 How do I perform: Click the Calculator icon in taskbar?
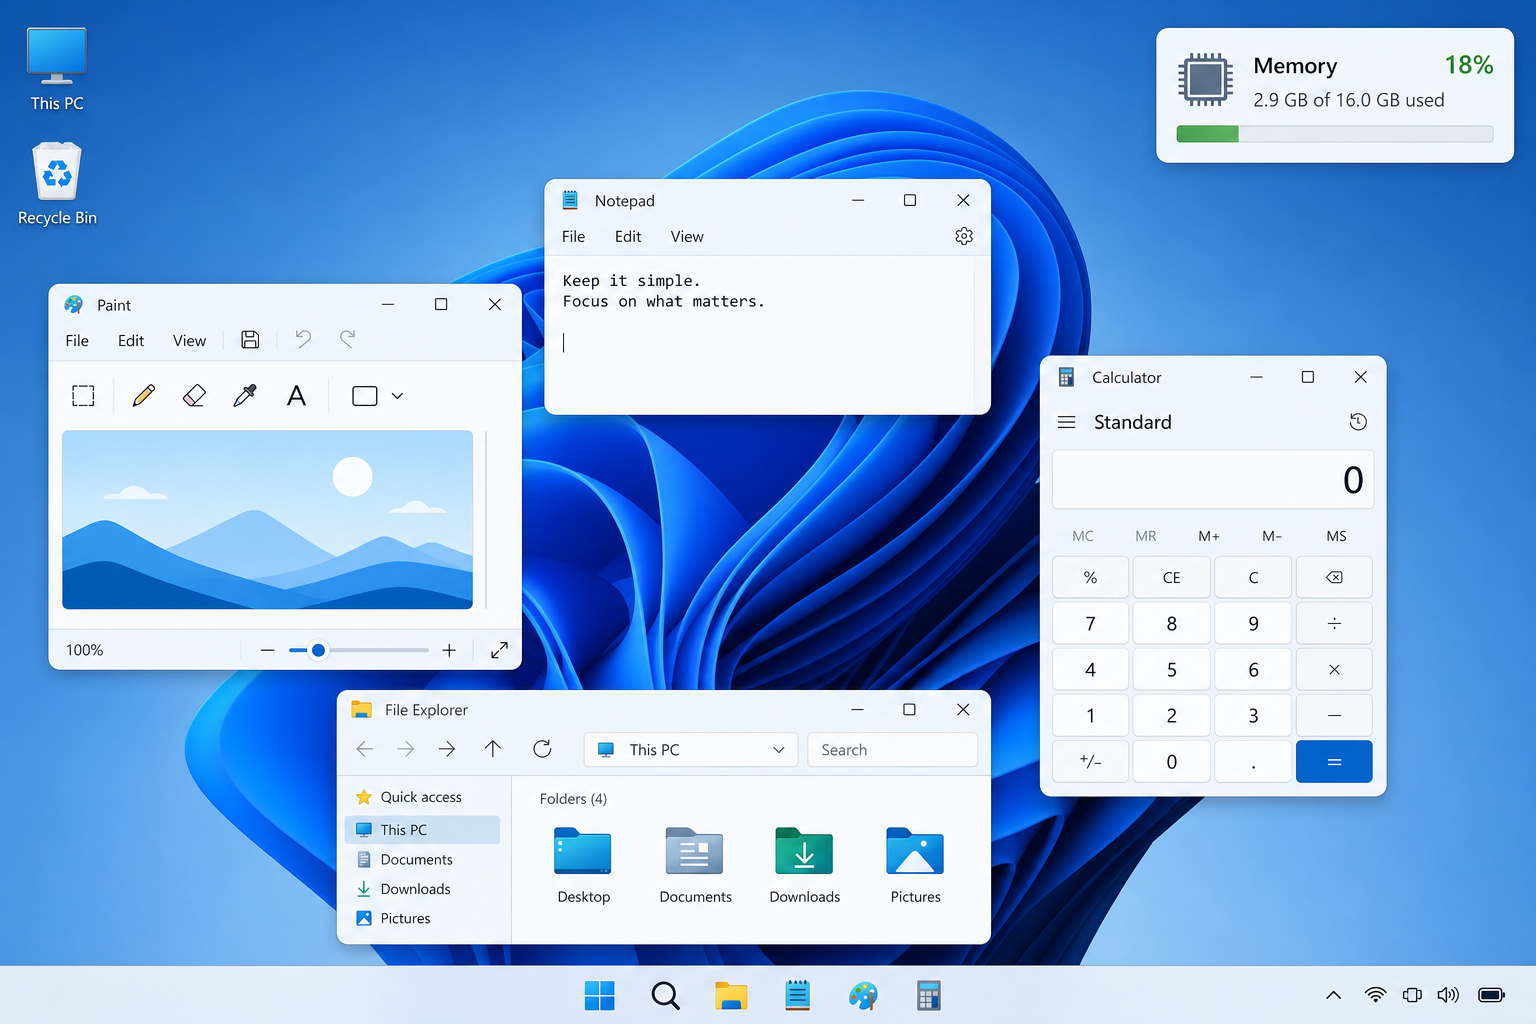click(x=929, y=996)
